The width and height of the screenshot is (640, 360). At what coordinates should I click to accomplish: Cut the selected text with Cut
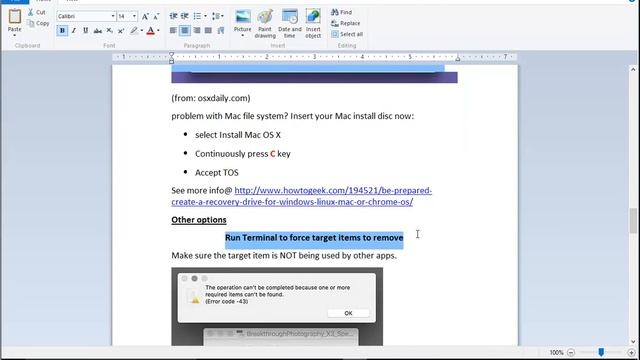pyautogui.click(x=37, y=12)
